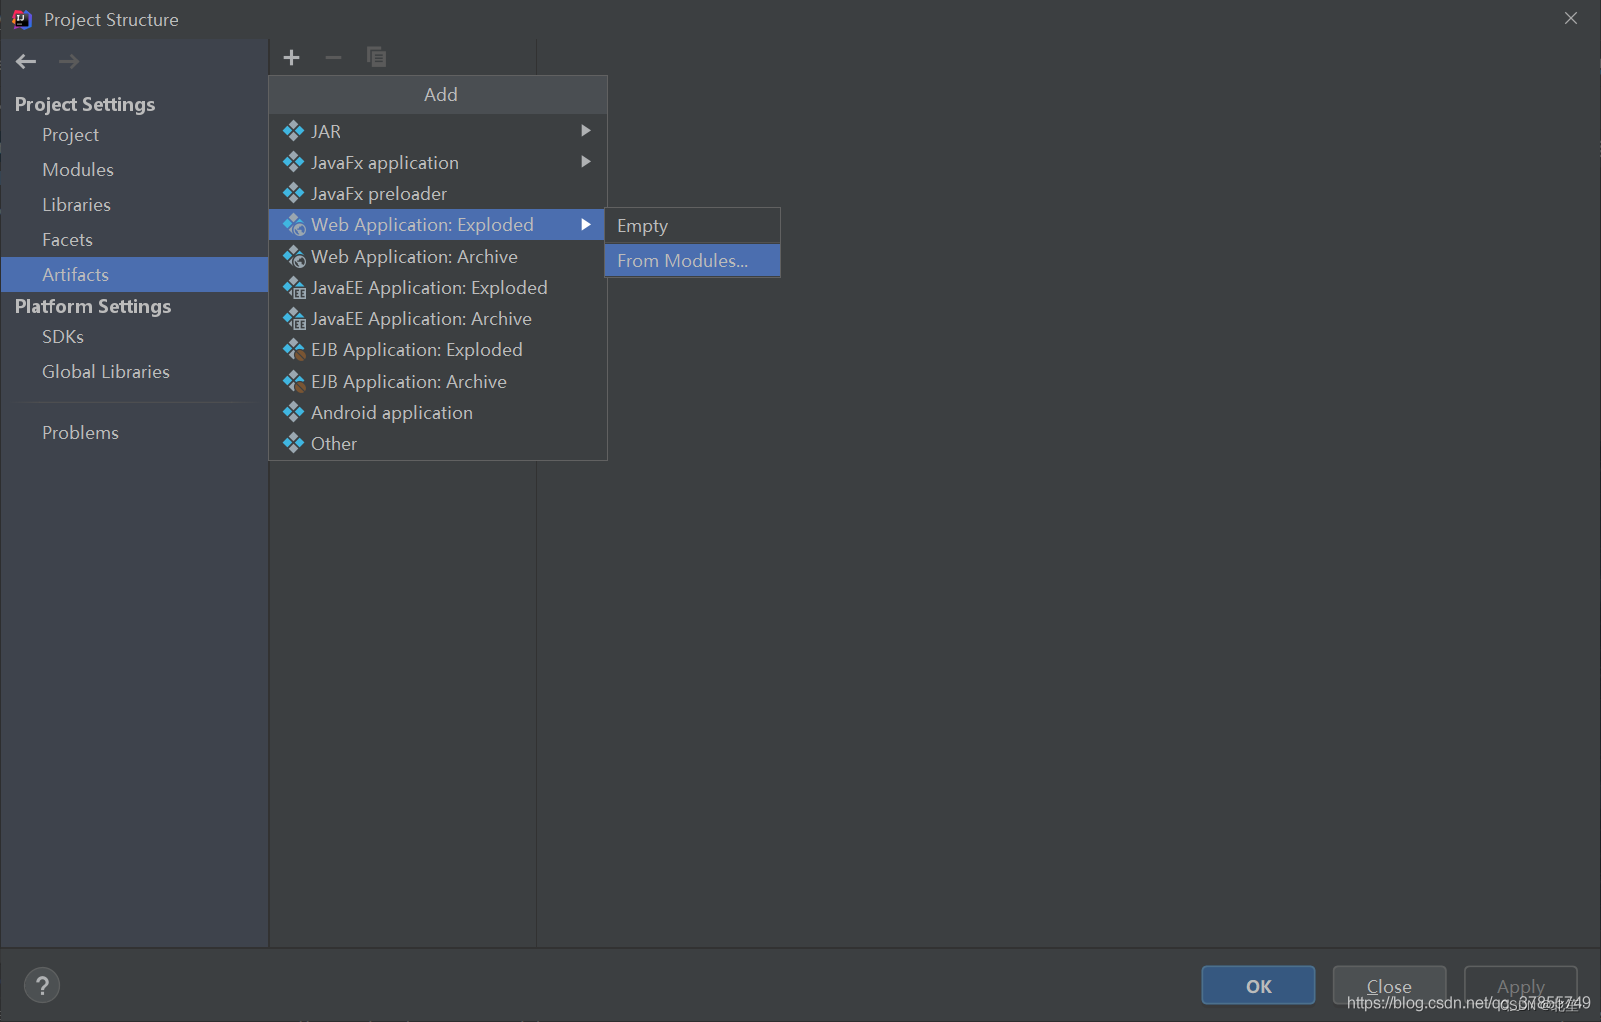Select Other in the Add menu

click(438, 443)
